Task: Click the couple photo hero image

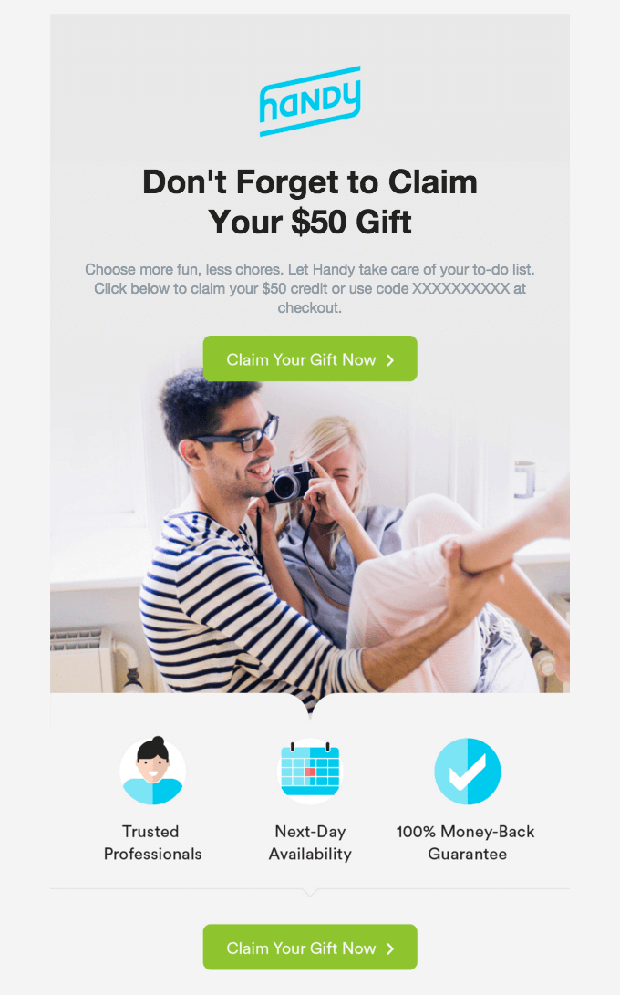Action: coord(310,536)
